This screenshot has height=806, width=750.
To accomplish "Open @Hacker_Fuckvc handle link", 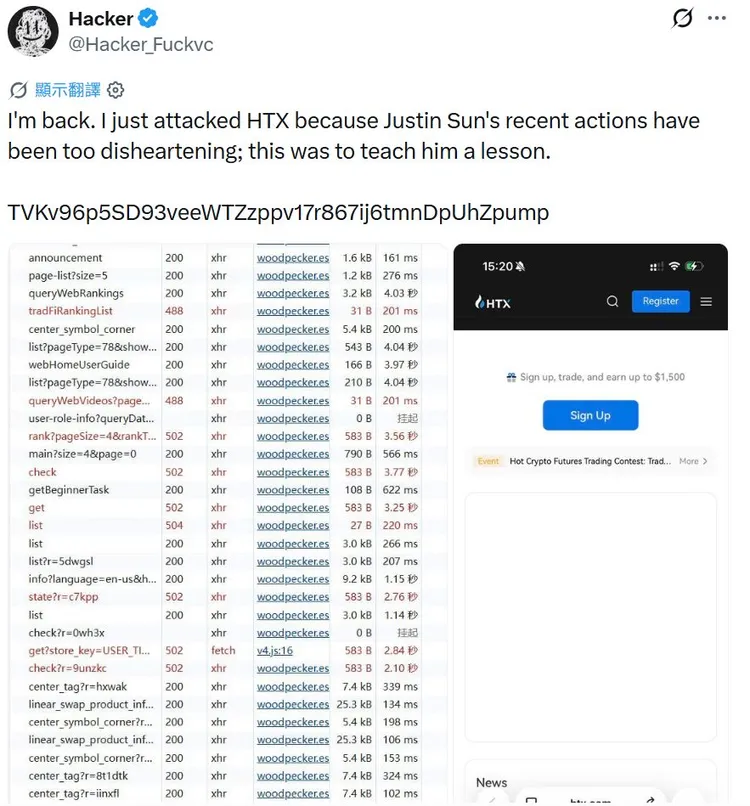I will (141, 44).
